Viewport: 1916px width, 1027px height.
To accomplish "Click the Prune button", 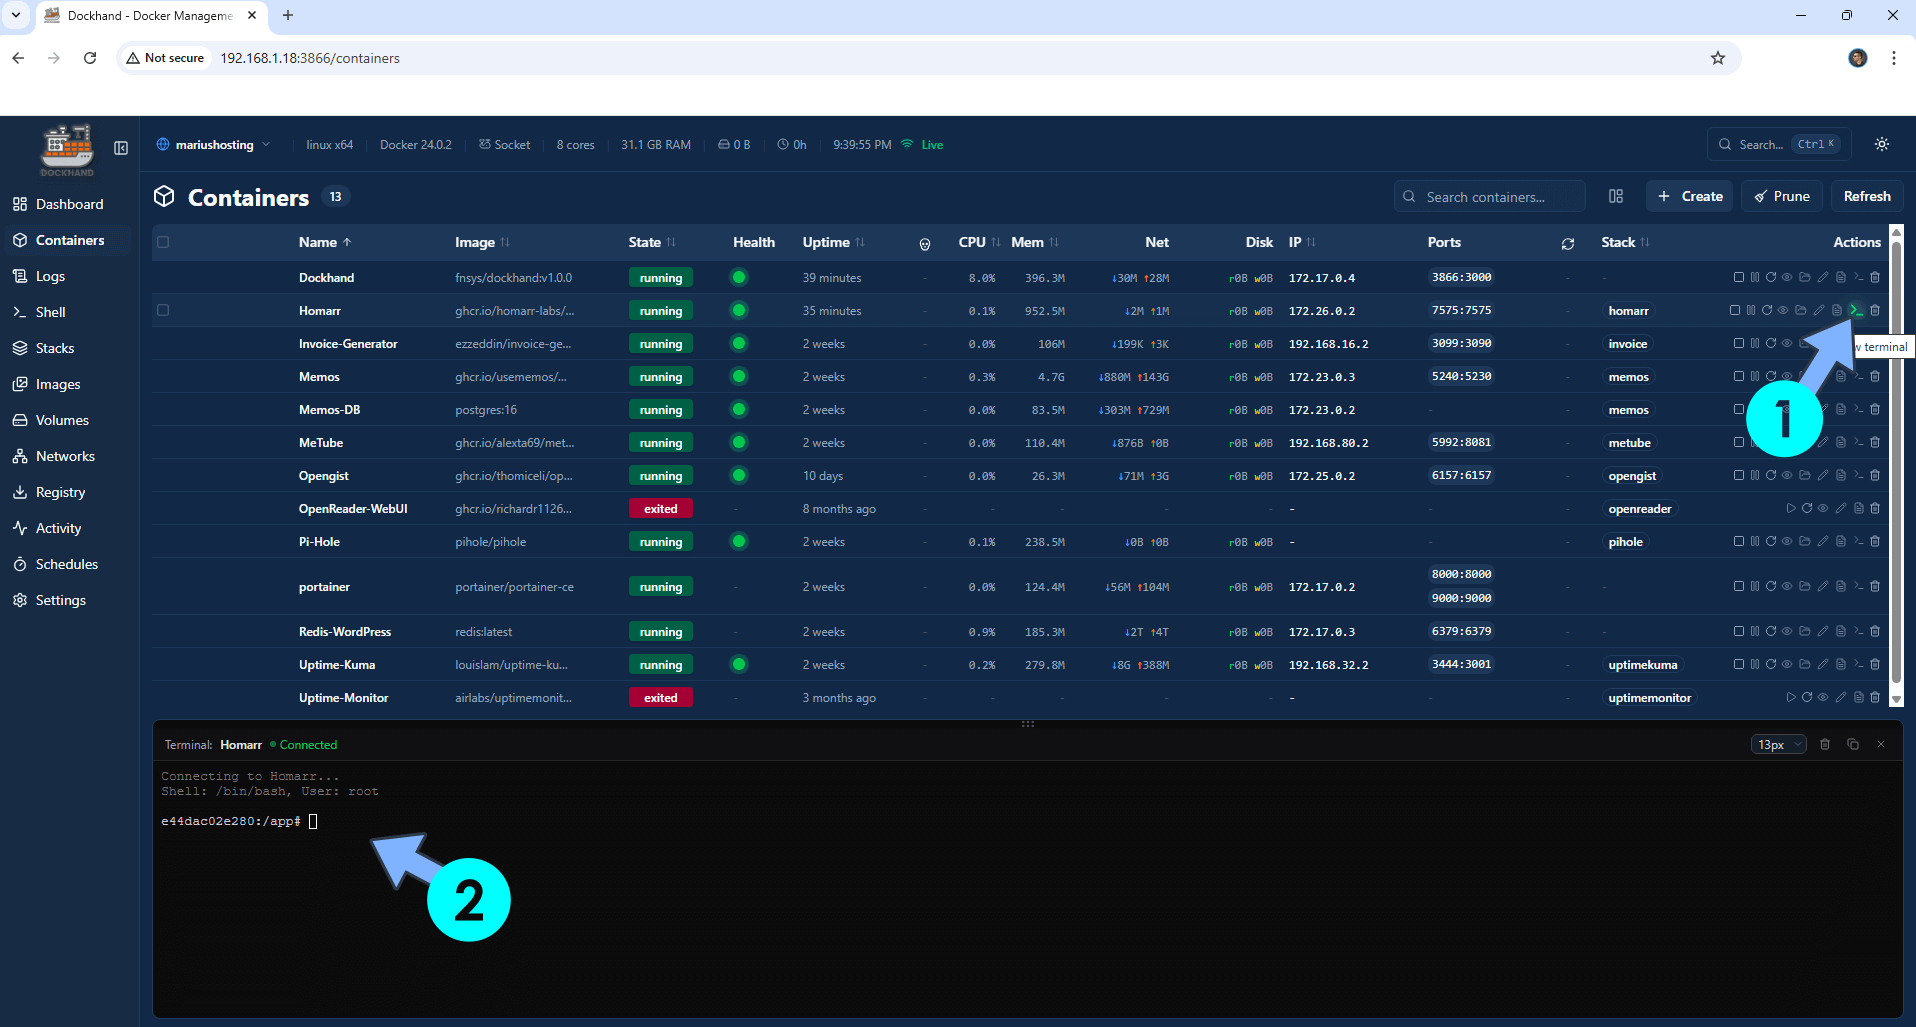I will [x=1781, y=196].
